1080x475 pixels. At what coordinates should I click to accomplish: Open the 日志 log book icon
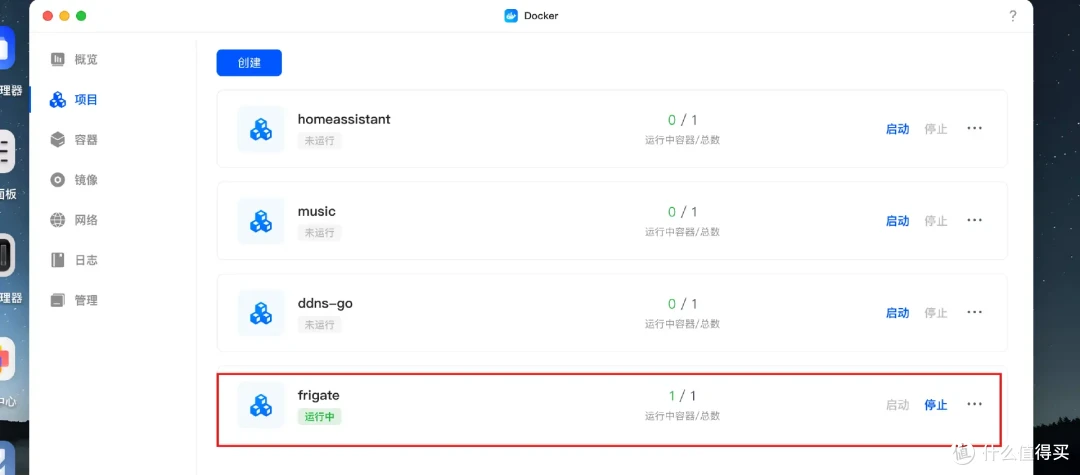58,260
